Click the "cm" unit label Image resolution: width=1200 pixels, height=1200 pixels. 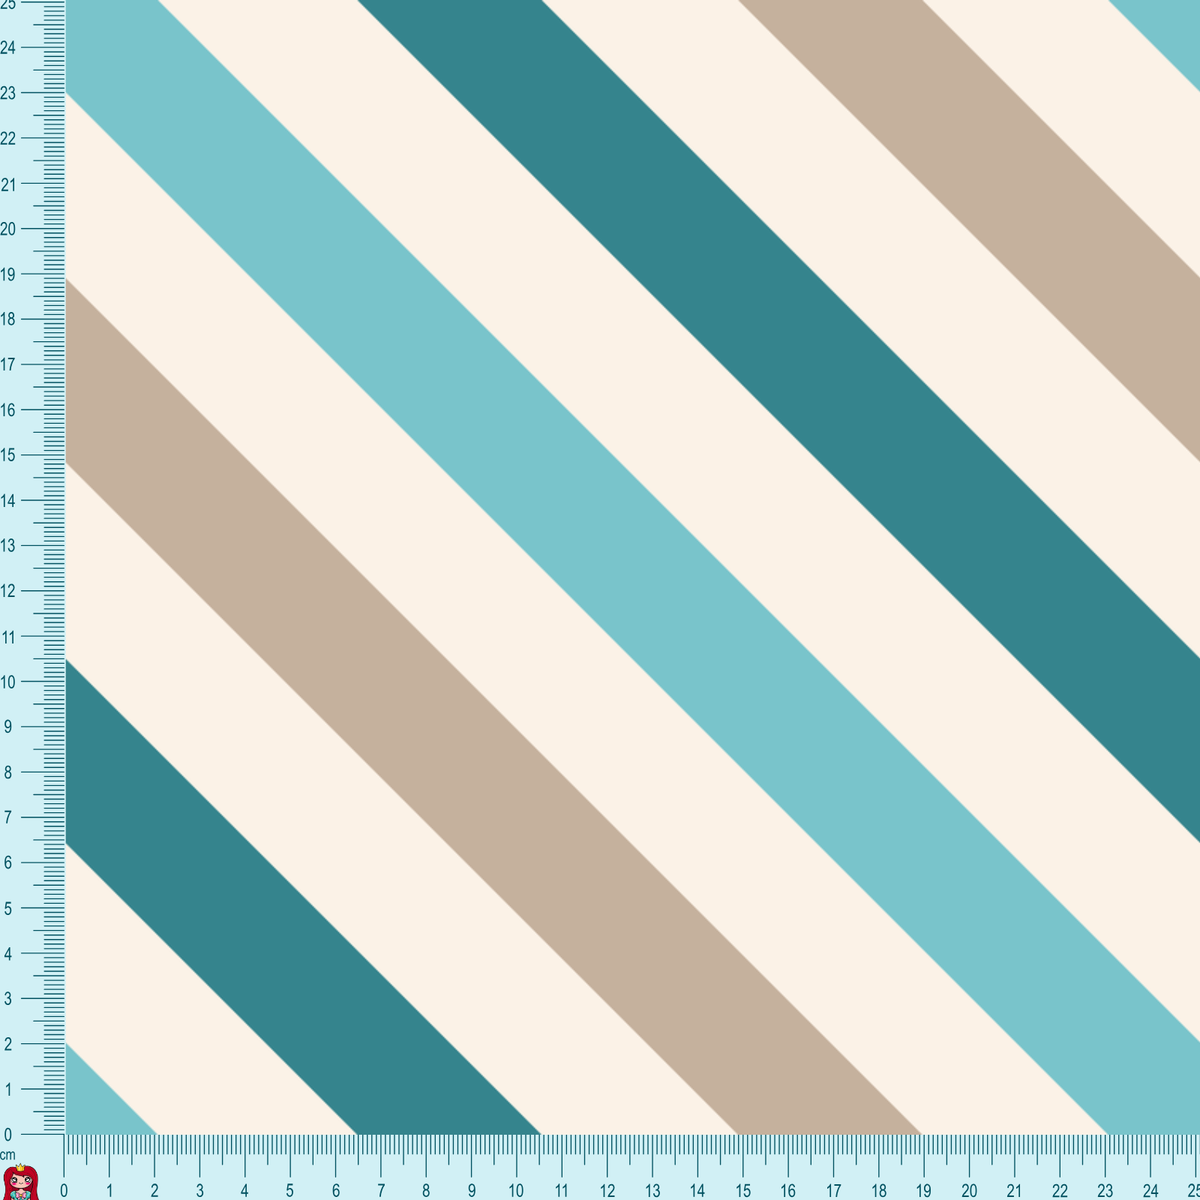8,1155
